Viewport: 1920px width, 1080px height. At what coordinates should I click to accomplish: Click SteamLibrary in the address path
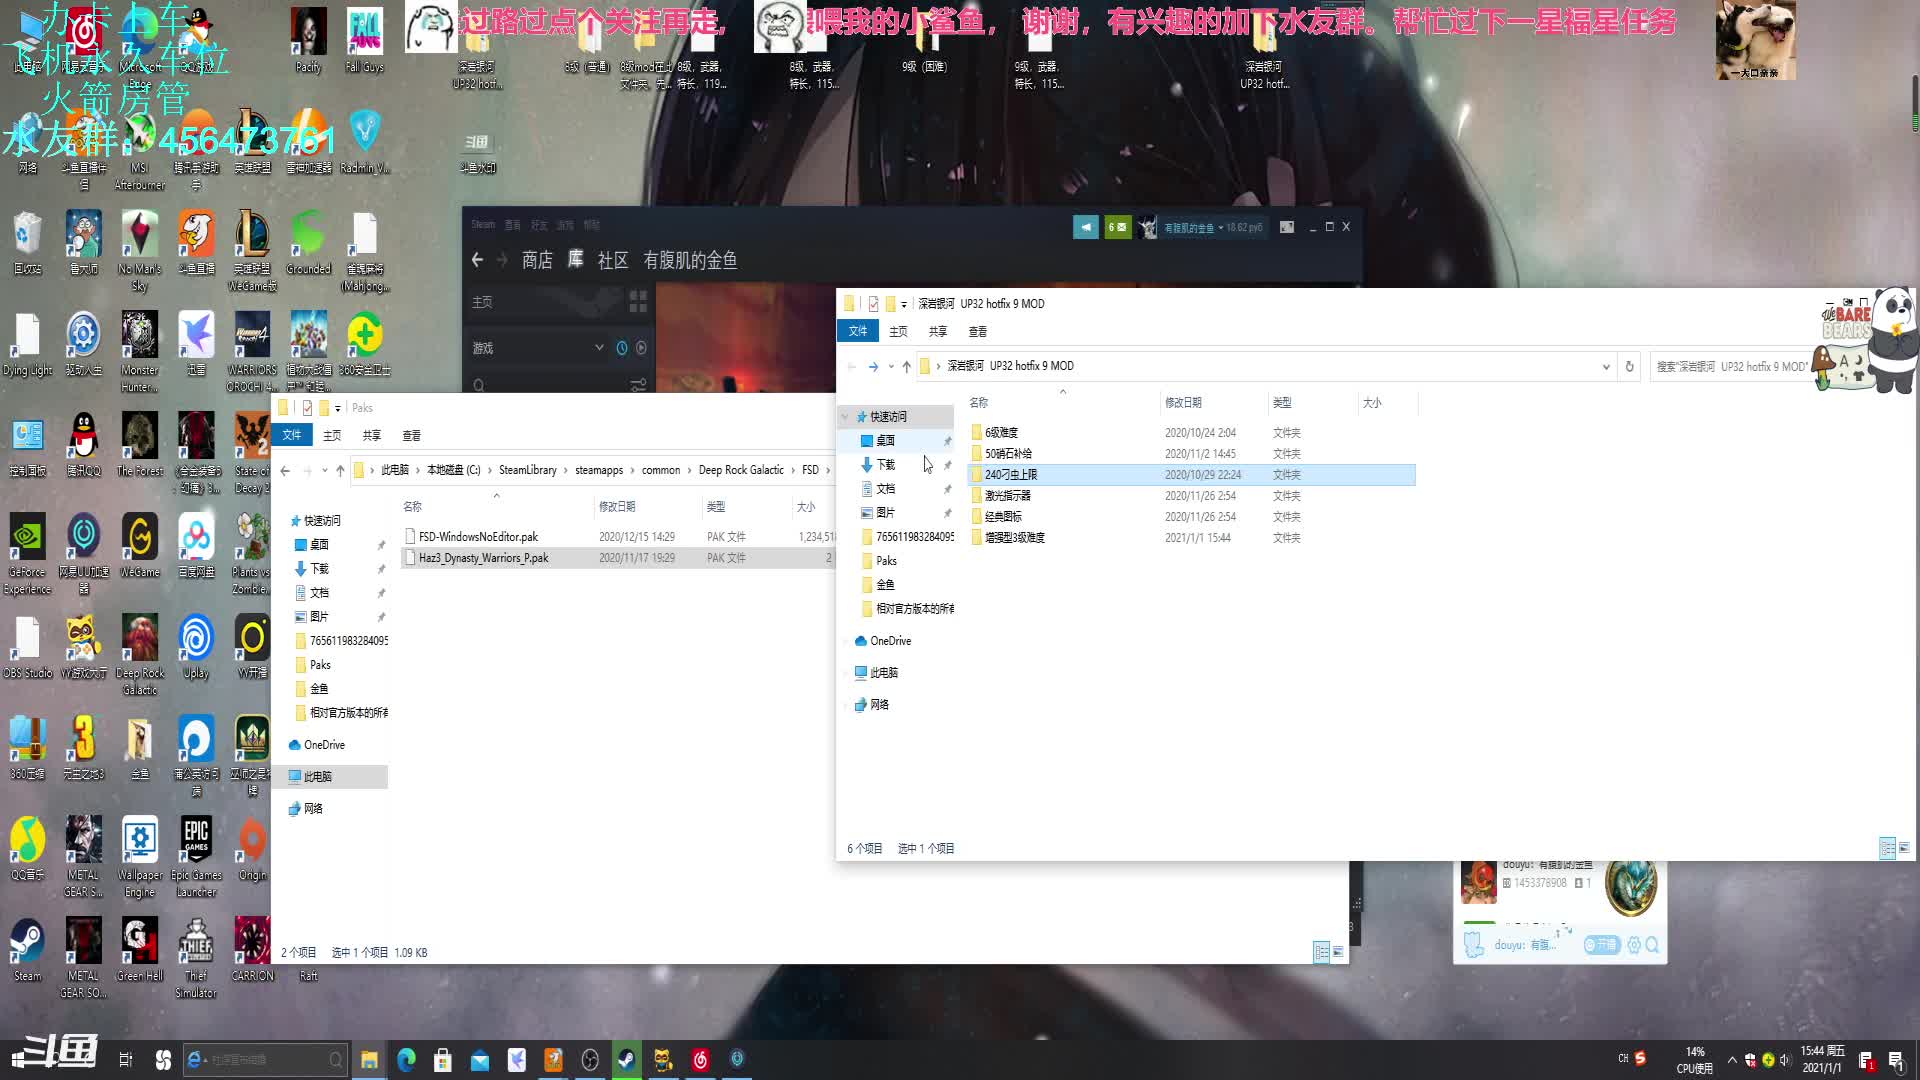click(527, 470)
